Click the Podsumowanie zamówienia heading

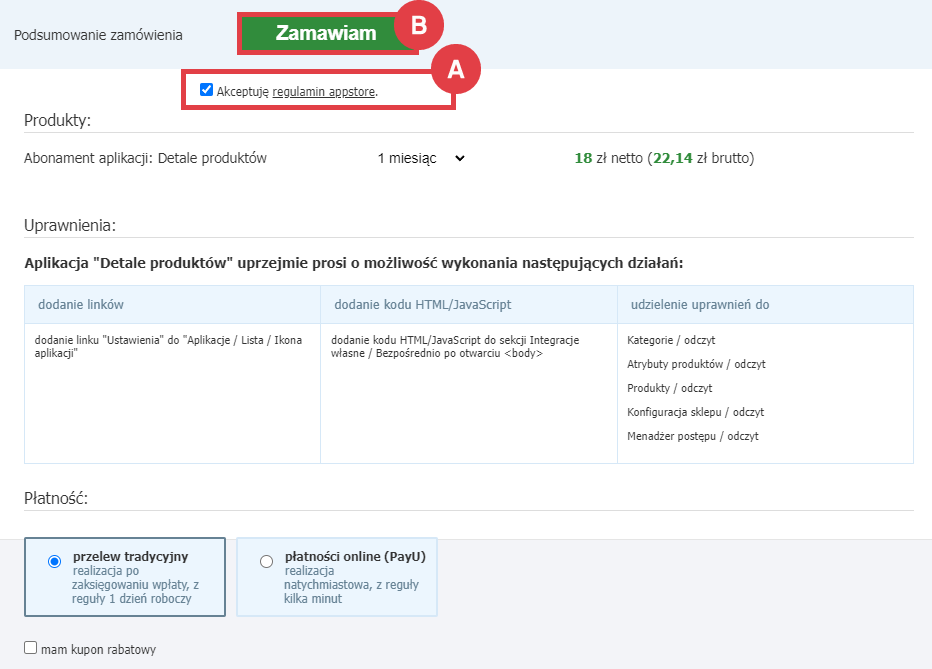(98, 35)
